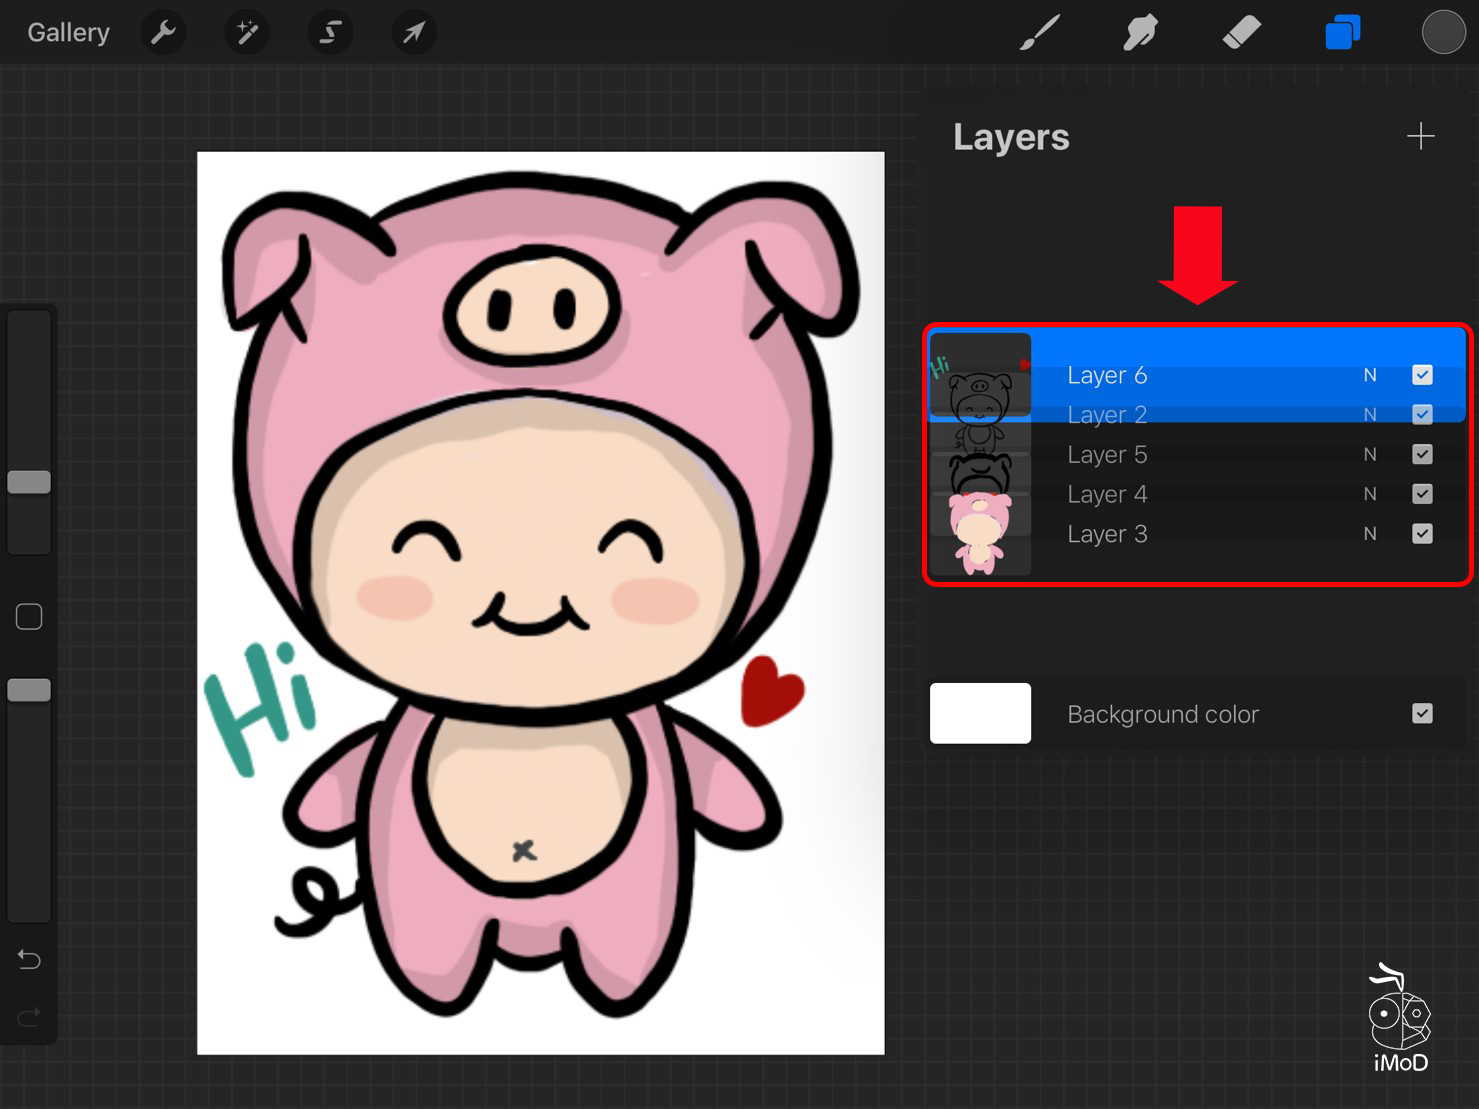Screen dimensions: 1479x1109
Task: Return to the Gallery
Action: 68,33
